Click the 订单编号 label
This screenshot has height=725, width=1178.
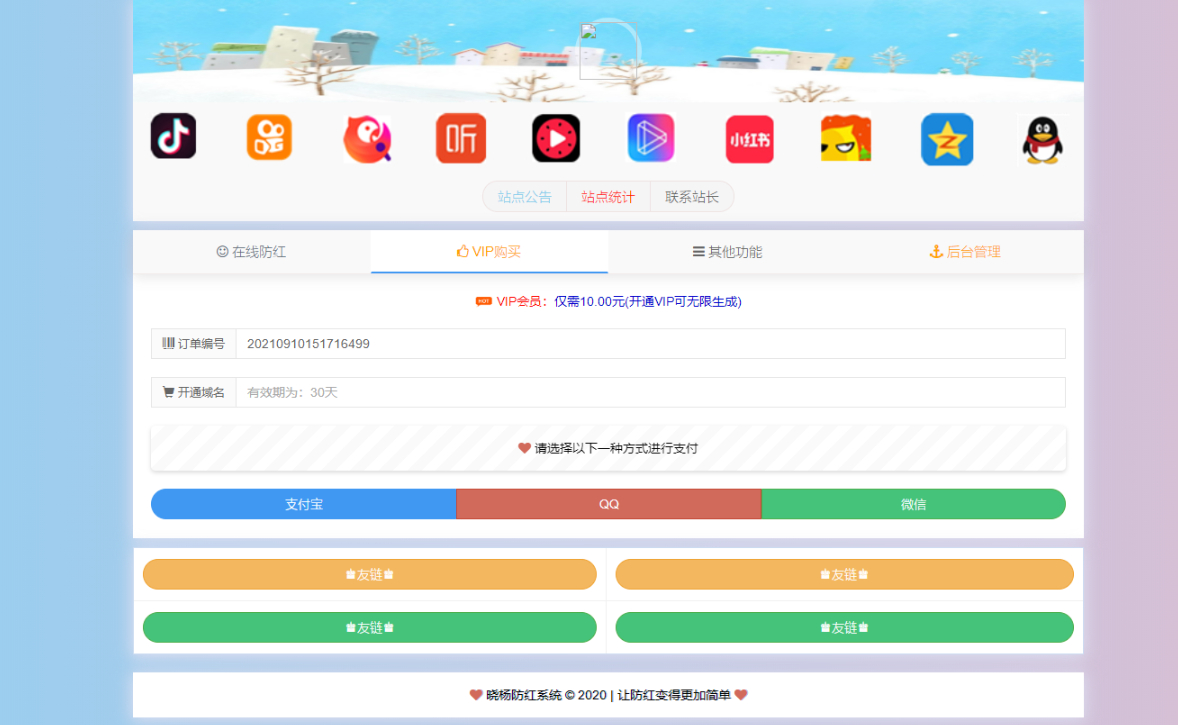tap(194, 343)
